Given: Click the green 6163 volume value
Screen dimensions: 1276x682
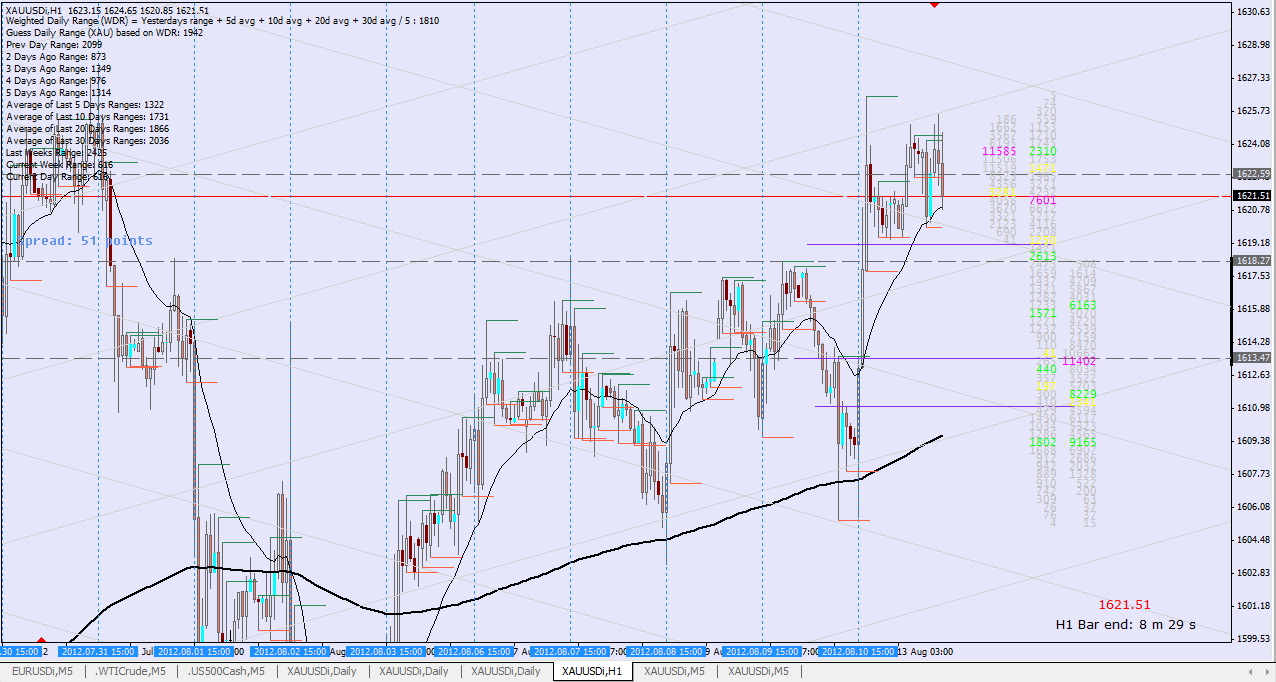Looking at the screenshot, I should coord(1083,305).
